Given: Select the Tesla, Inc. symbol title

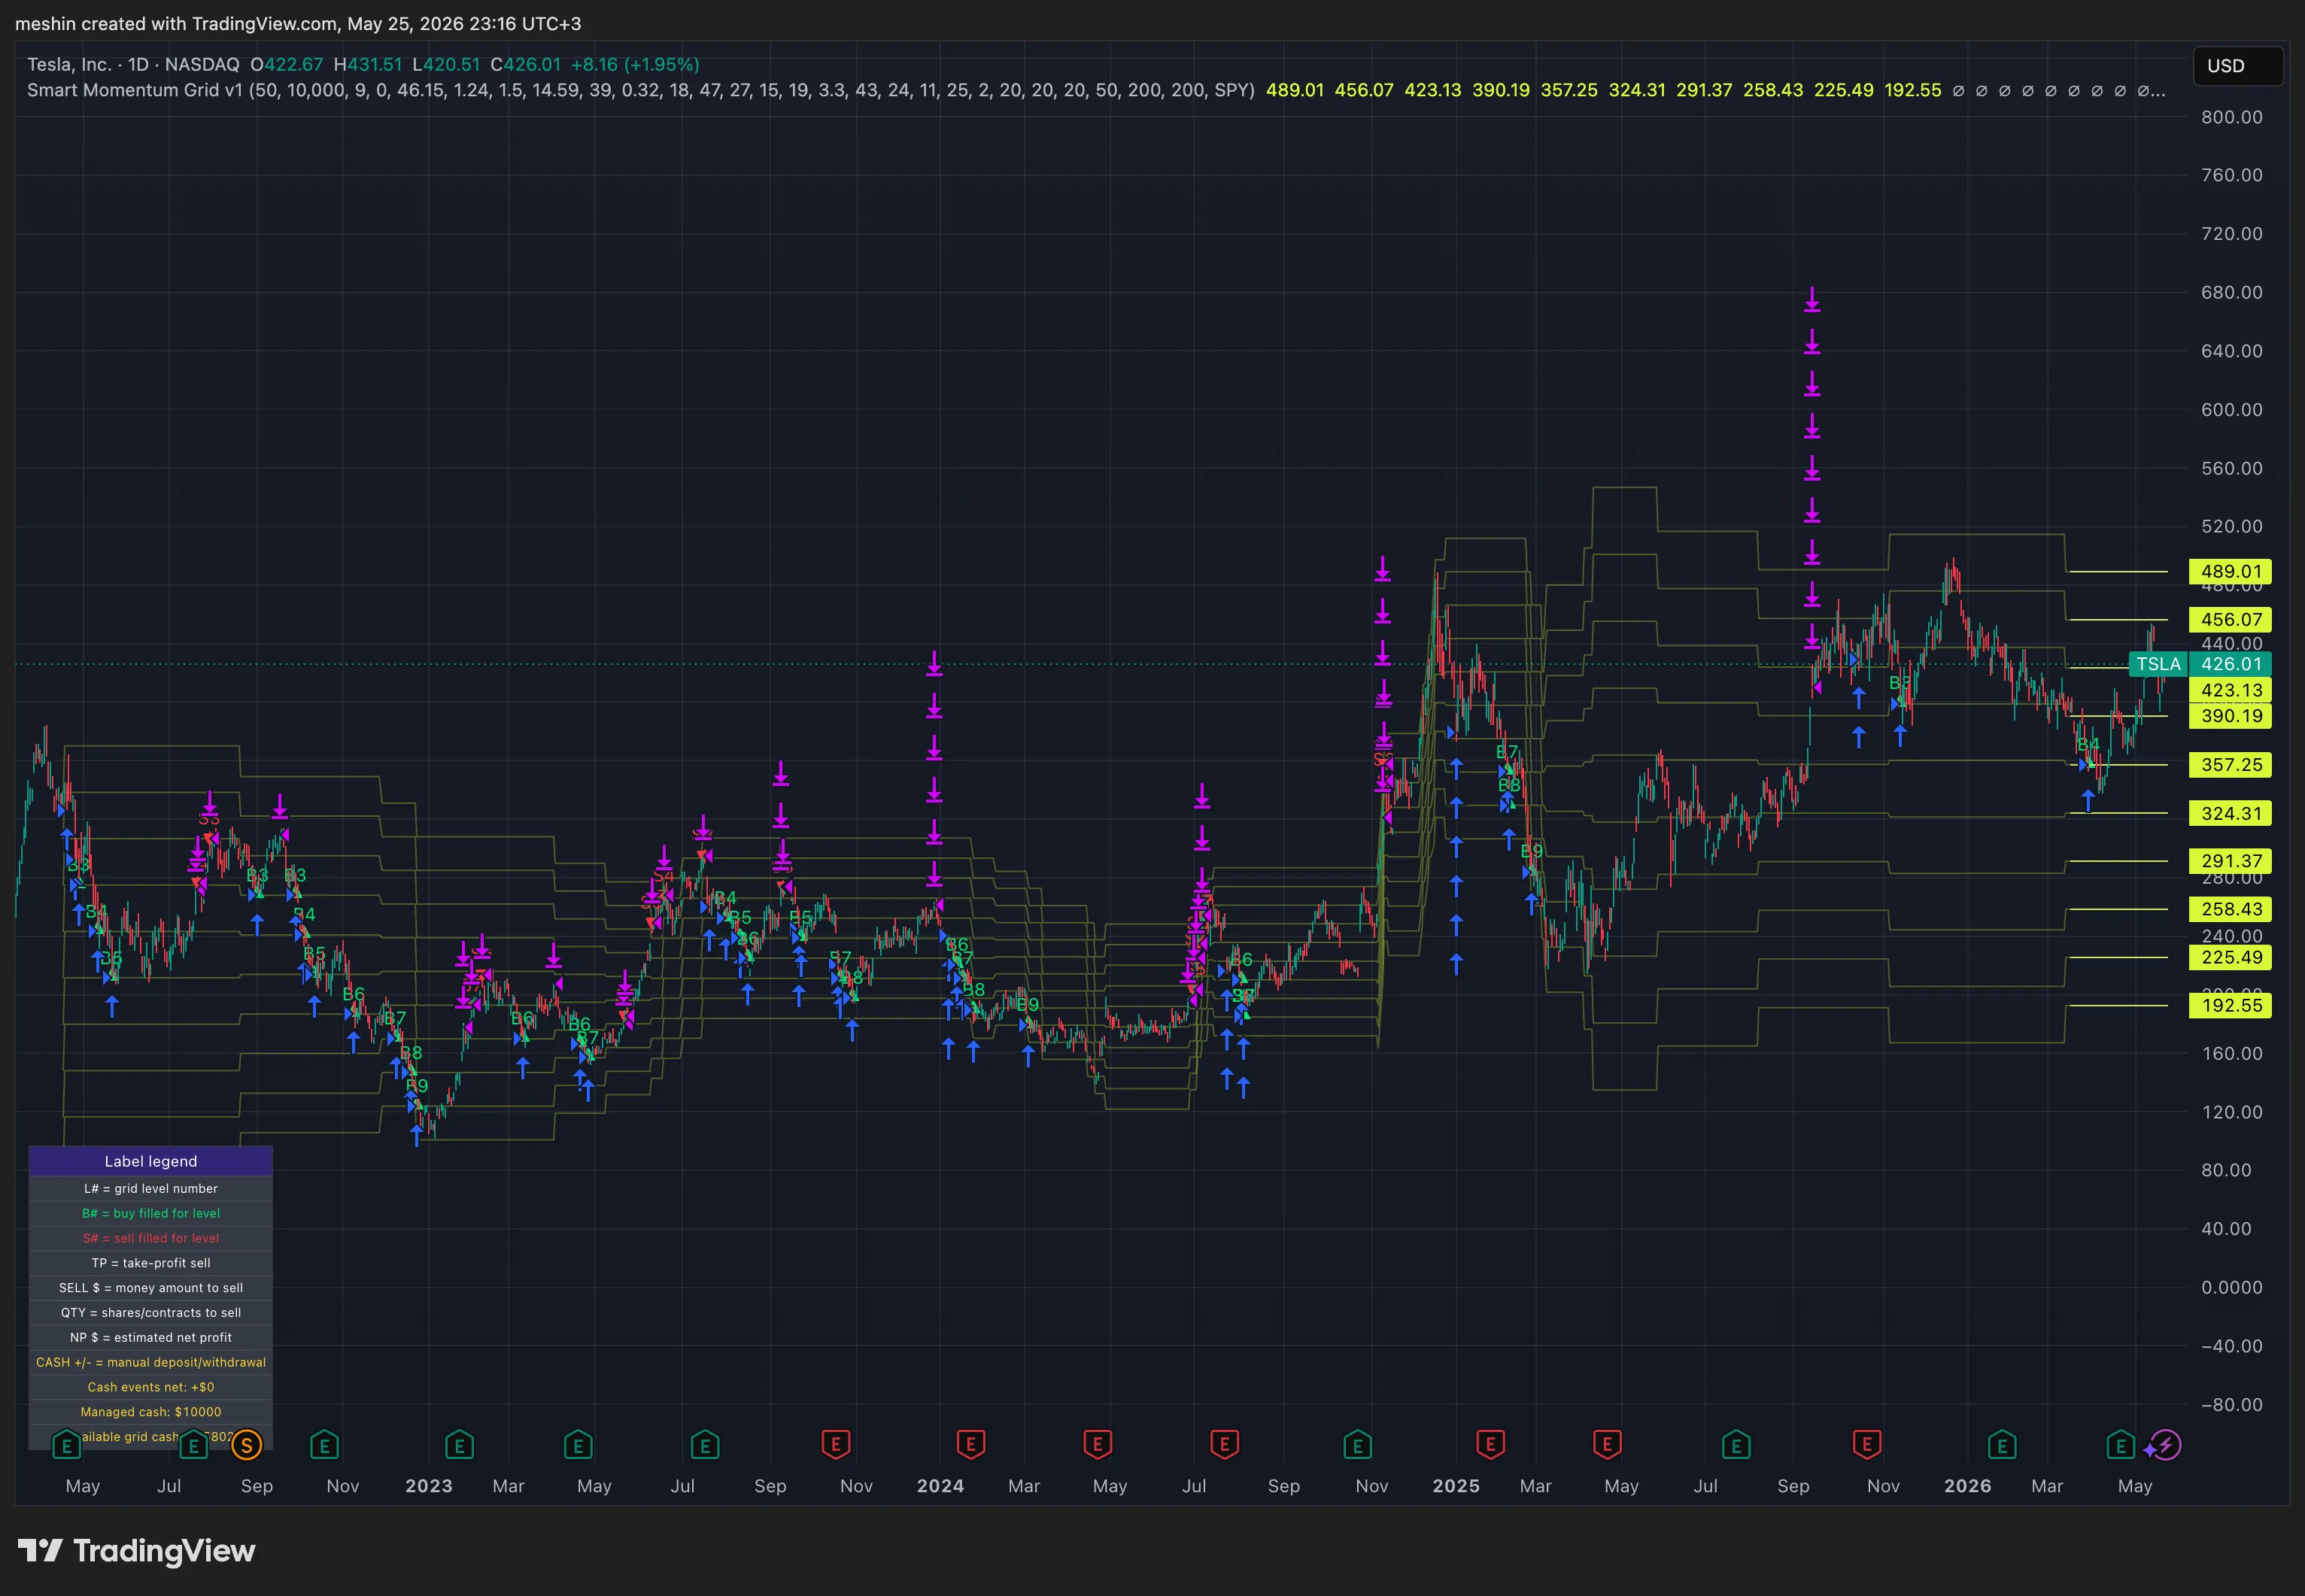Looking at the screenshot, I should 69,64.
